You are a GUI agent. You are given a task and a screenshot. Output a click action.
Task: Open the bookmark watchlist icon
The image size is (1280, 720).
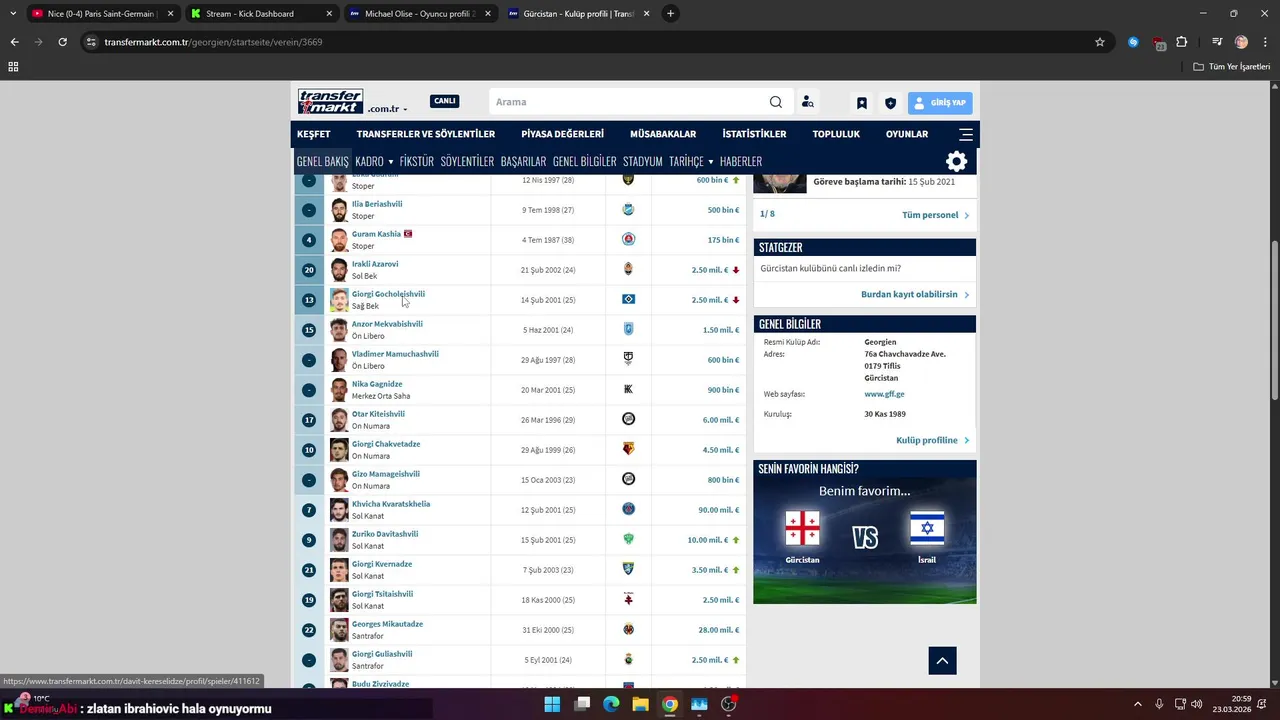(x=861, y=103)
